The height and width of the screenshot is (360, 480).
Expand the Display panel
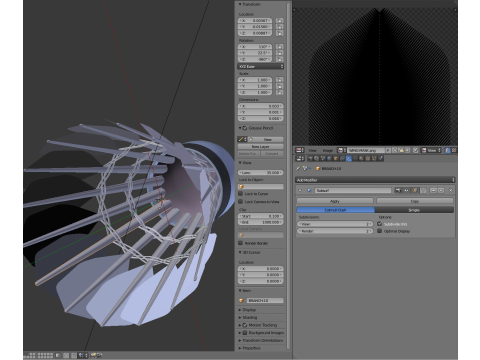tap(240, 310)
